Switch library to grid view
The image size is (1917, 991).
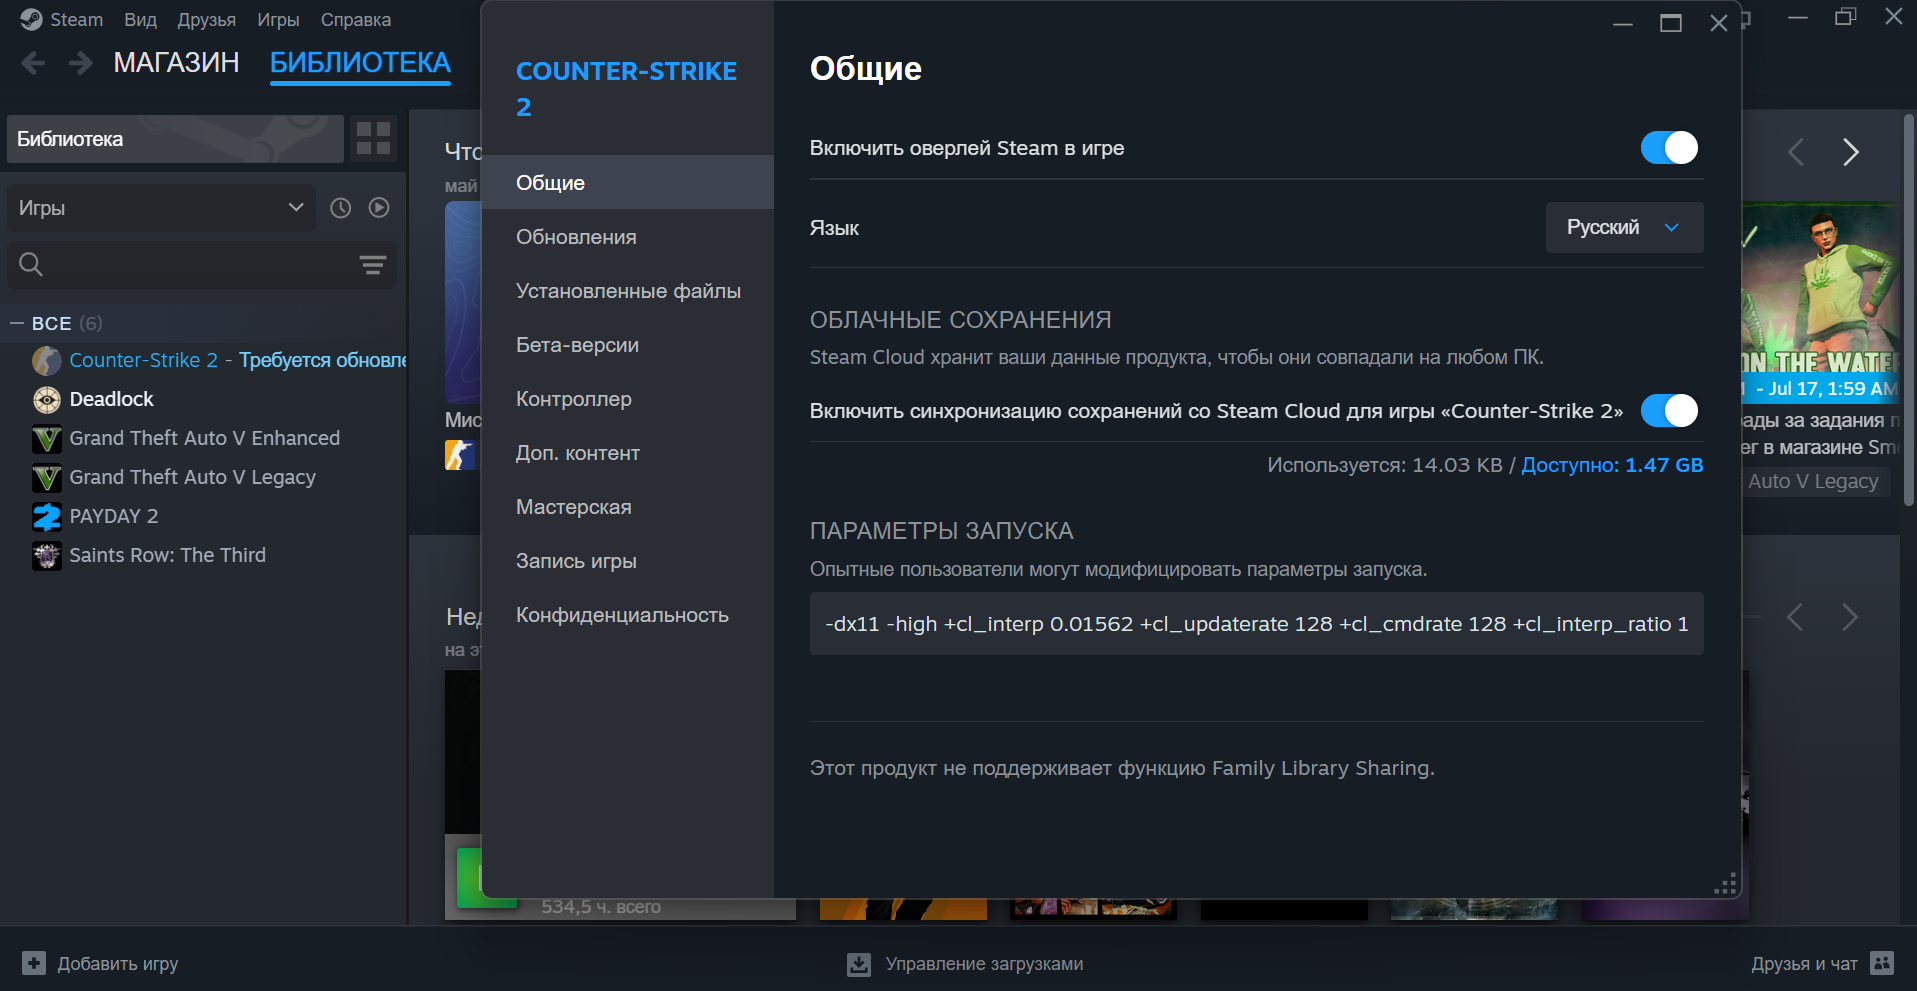pyautogui.click(x=372, y=139)
